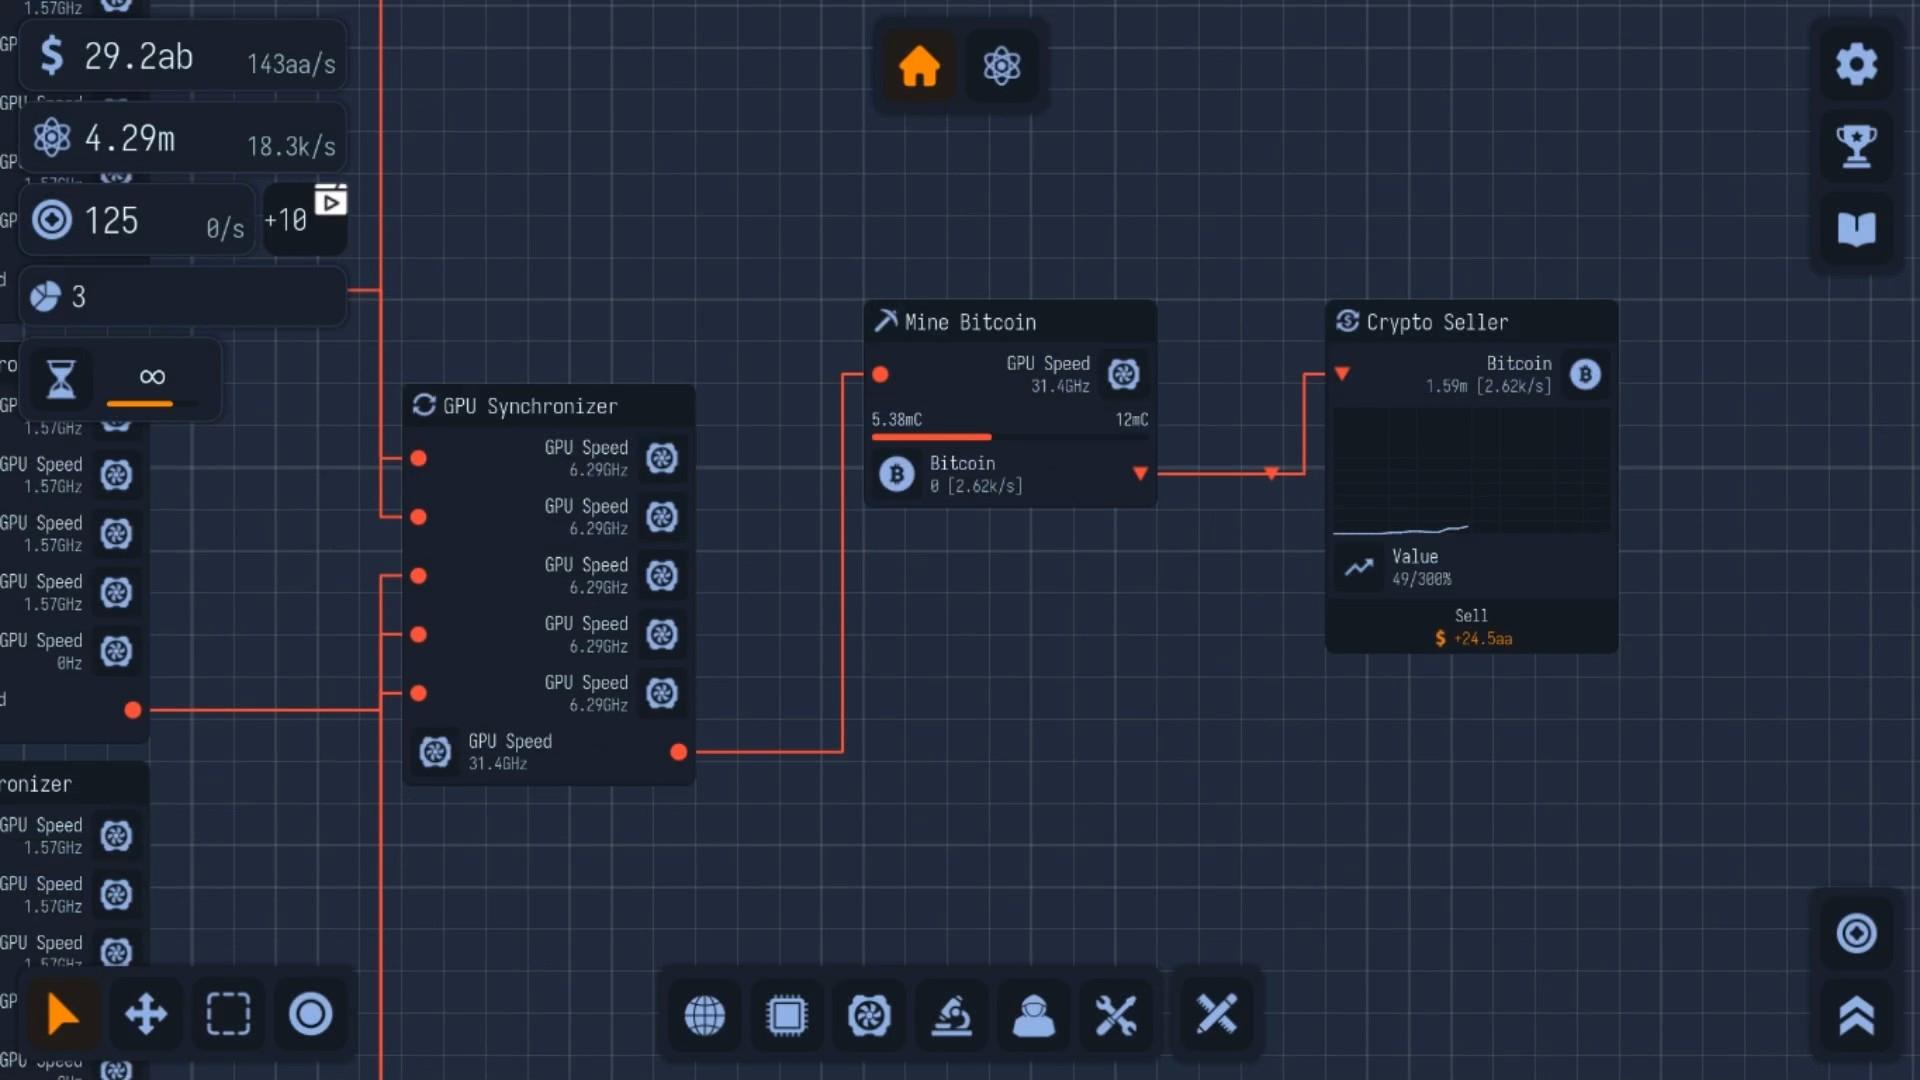1920x1080 pixels.
Task: Click the hourglass time icon
Action: 61,379
